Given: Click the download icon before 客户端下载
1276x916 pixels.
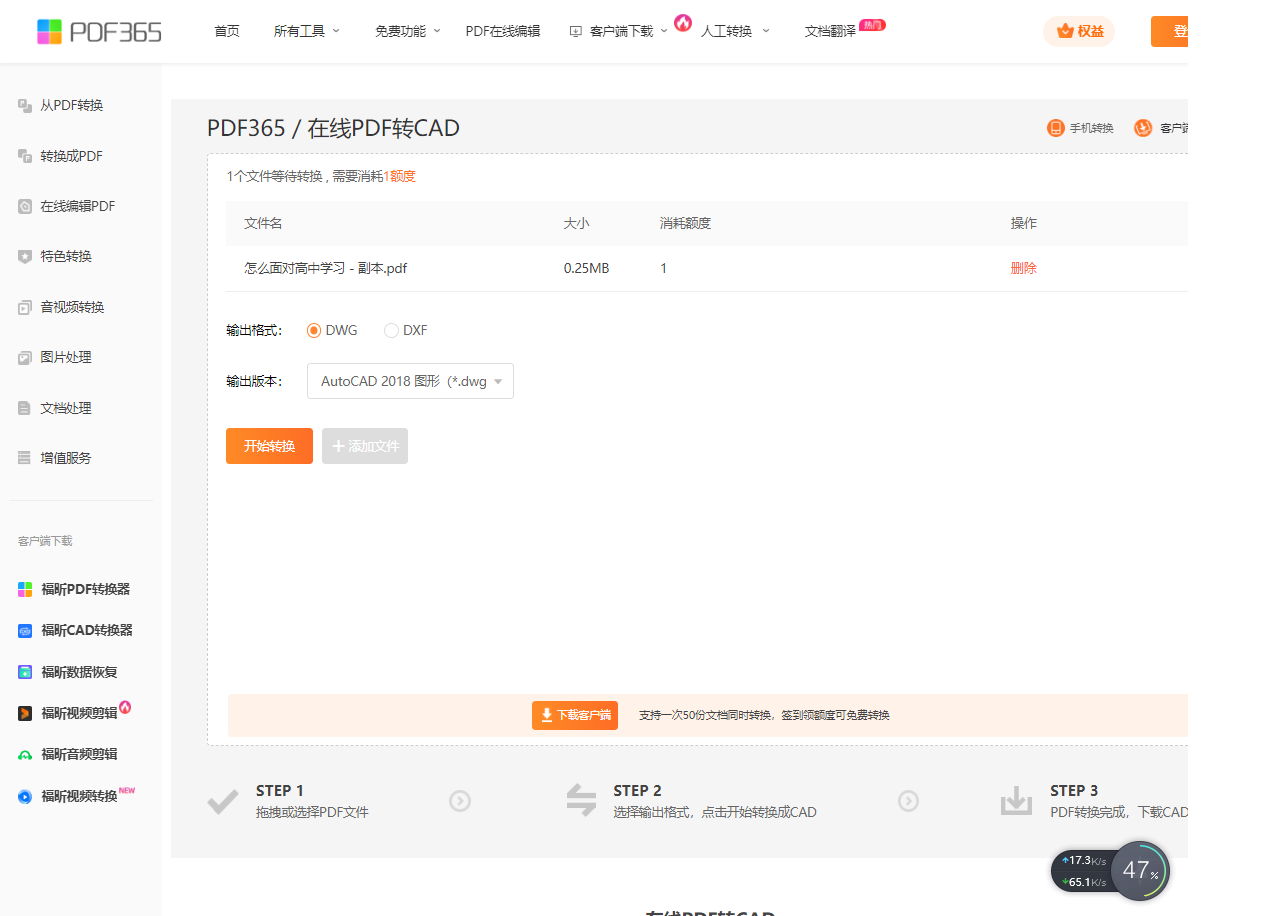Looking at the screenshot, I should click(575, 31).
